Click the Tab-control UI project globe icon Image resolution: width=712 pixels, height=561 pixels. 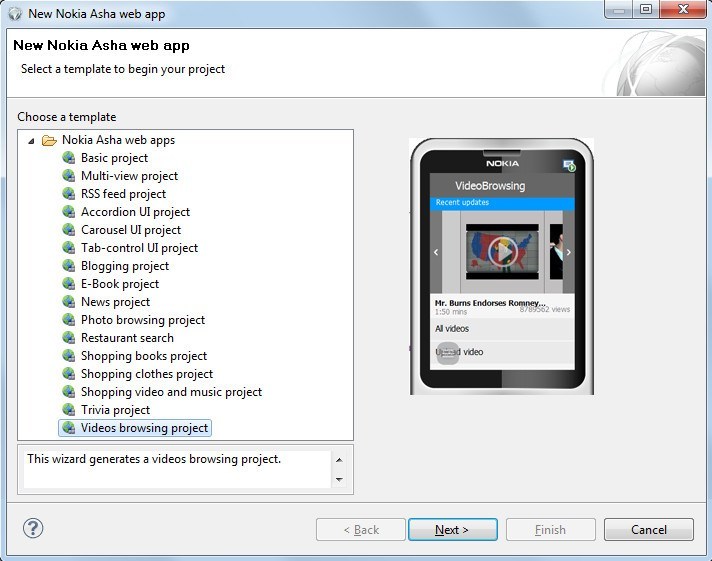coord(69,248)
